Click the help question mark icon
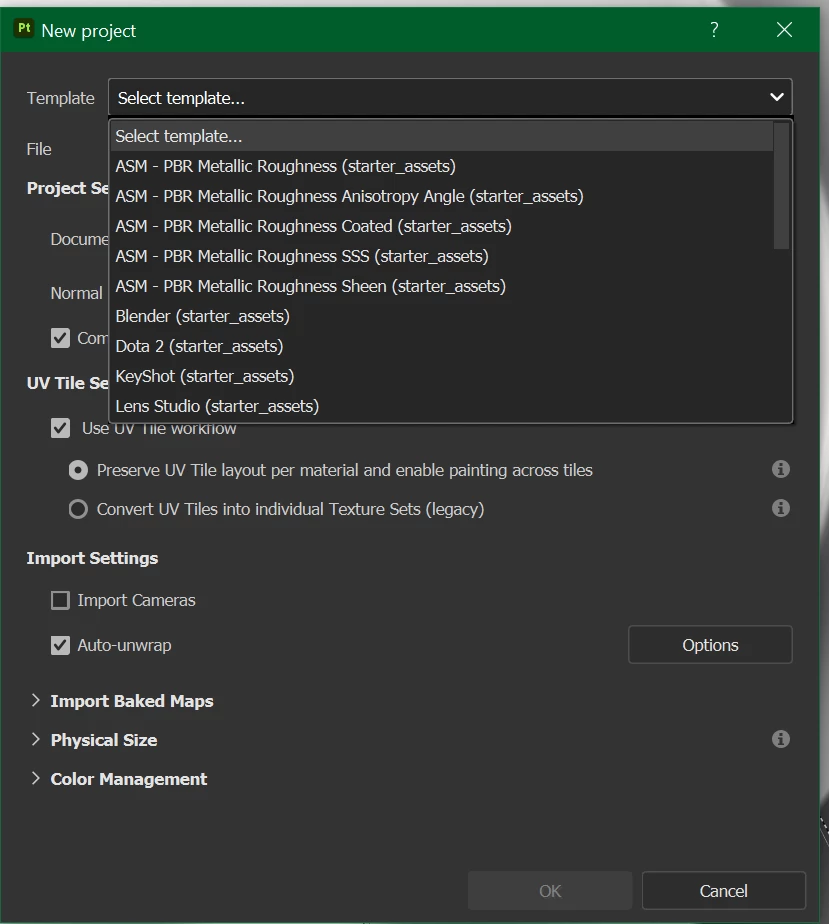This screenshot has width=829, height=924. (714, 30)
